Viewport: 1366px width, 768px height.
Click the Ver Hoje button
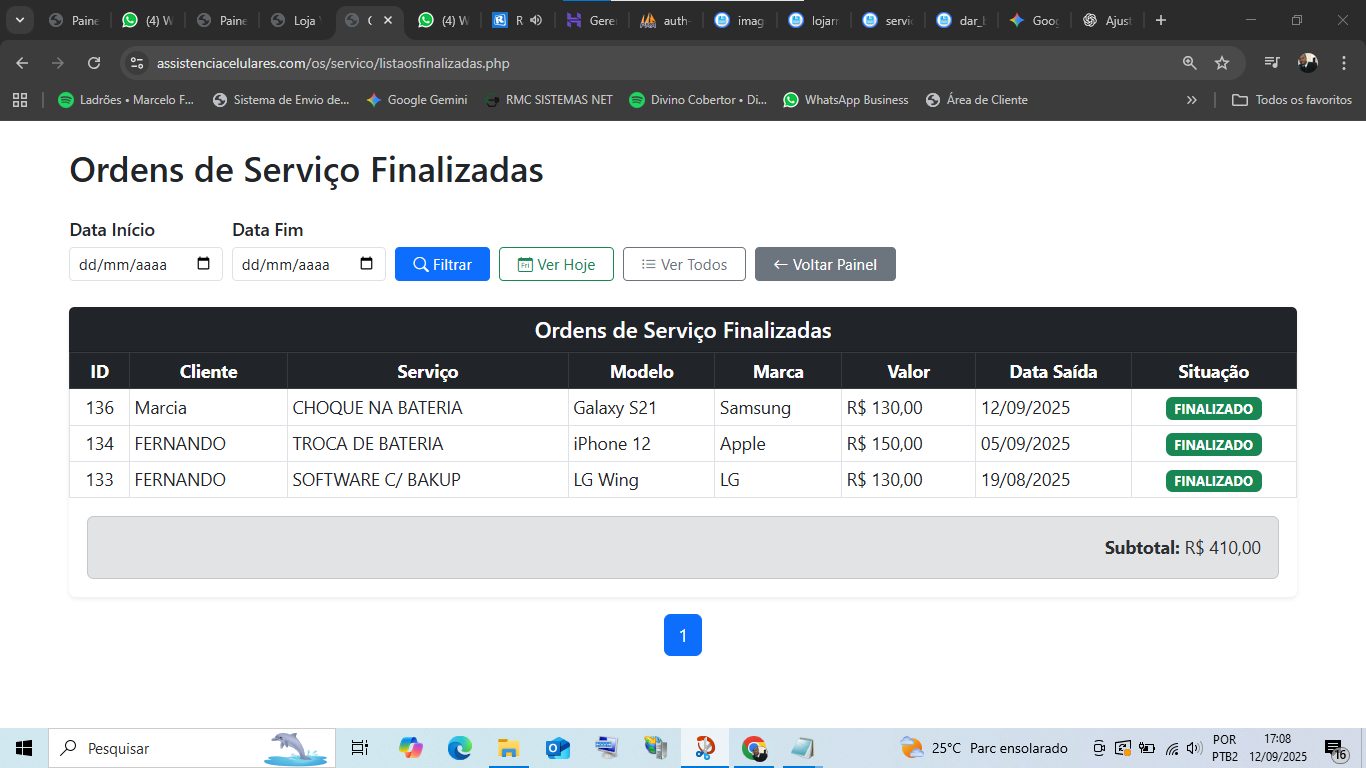[556, 264]
